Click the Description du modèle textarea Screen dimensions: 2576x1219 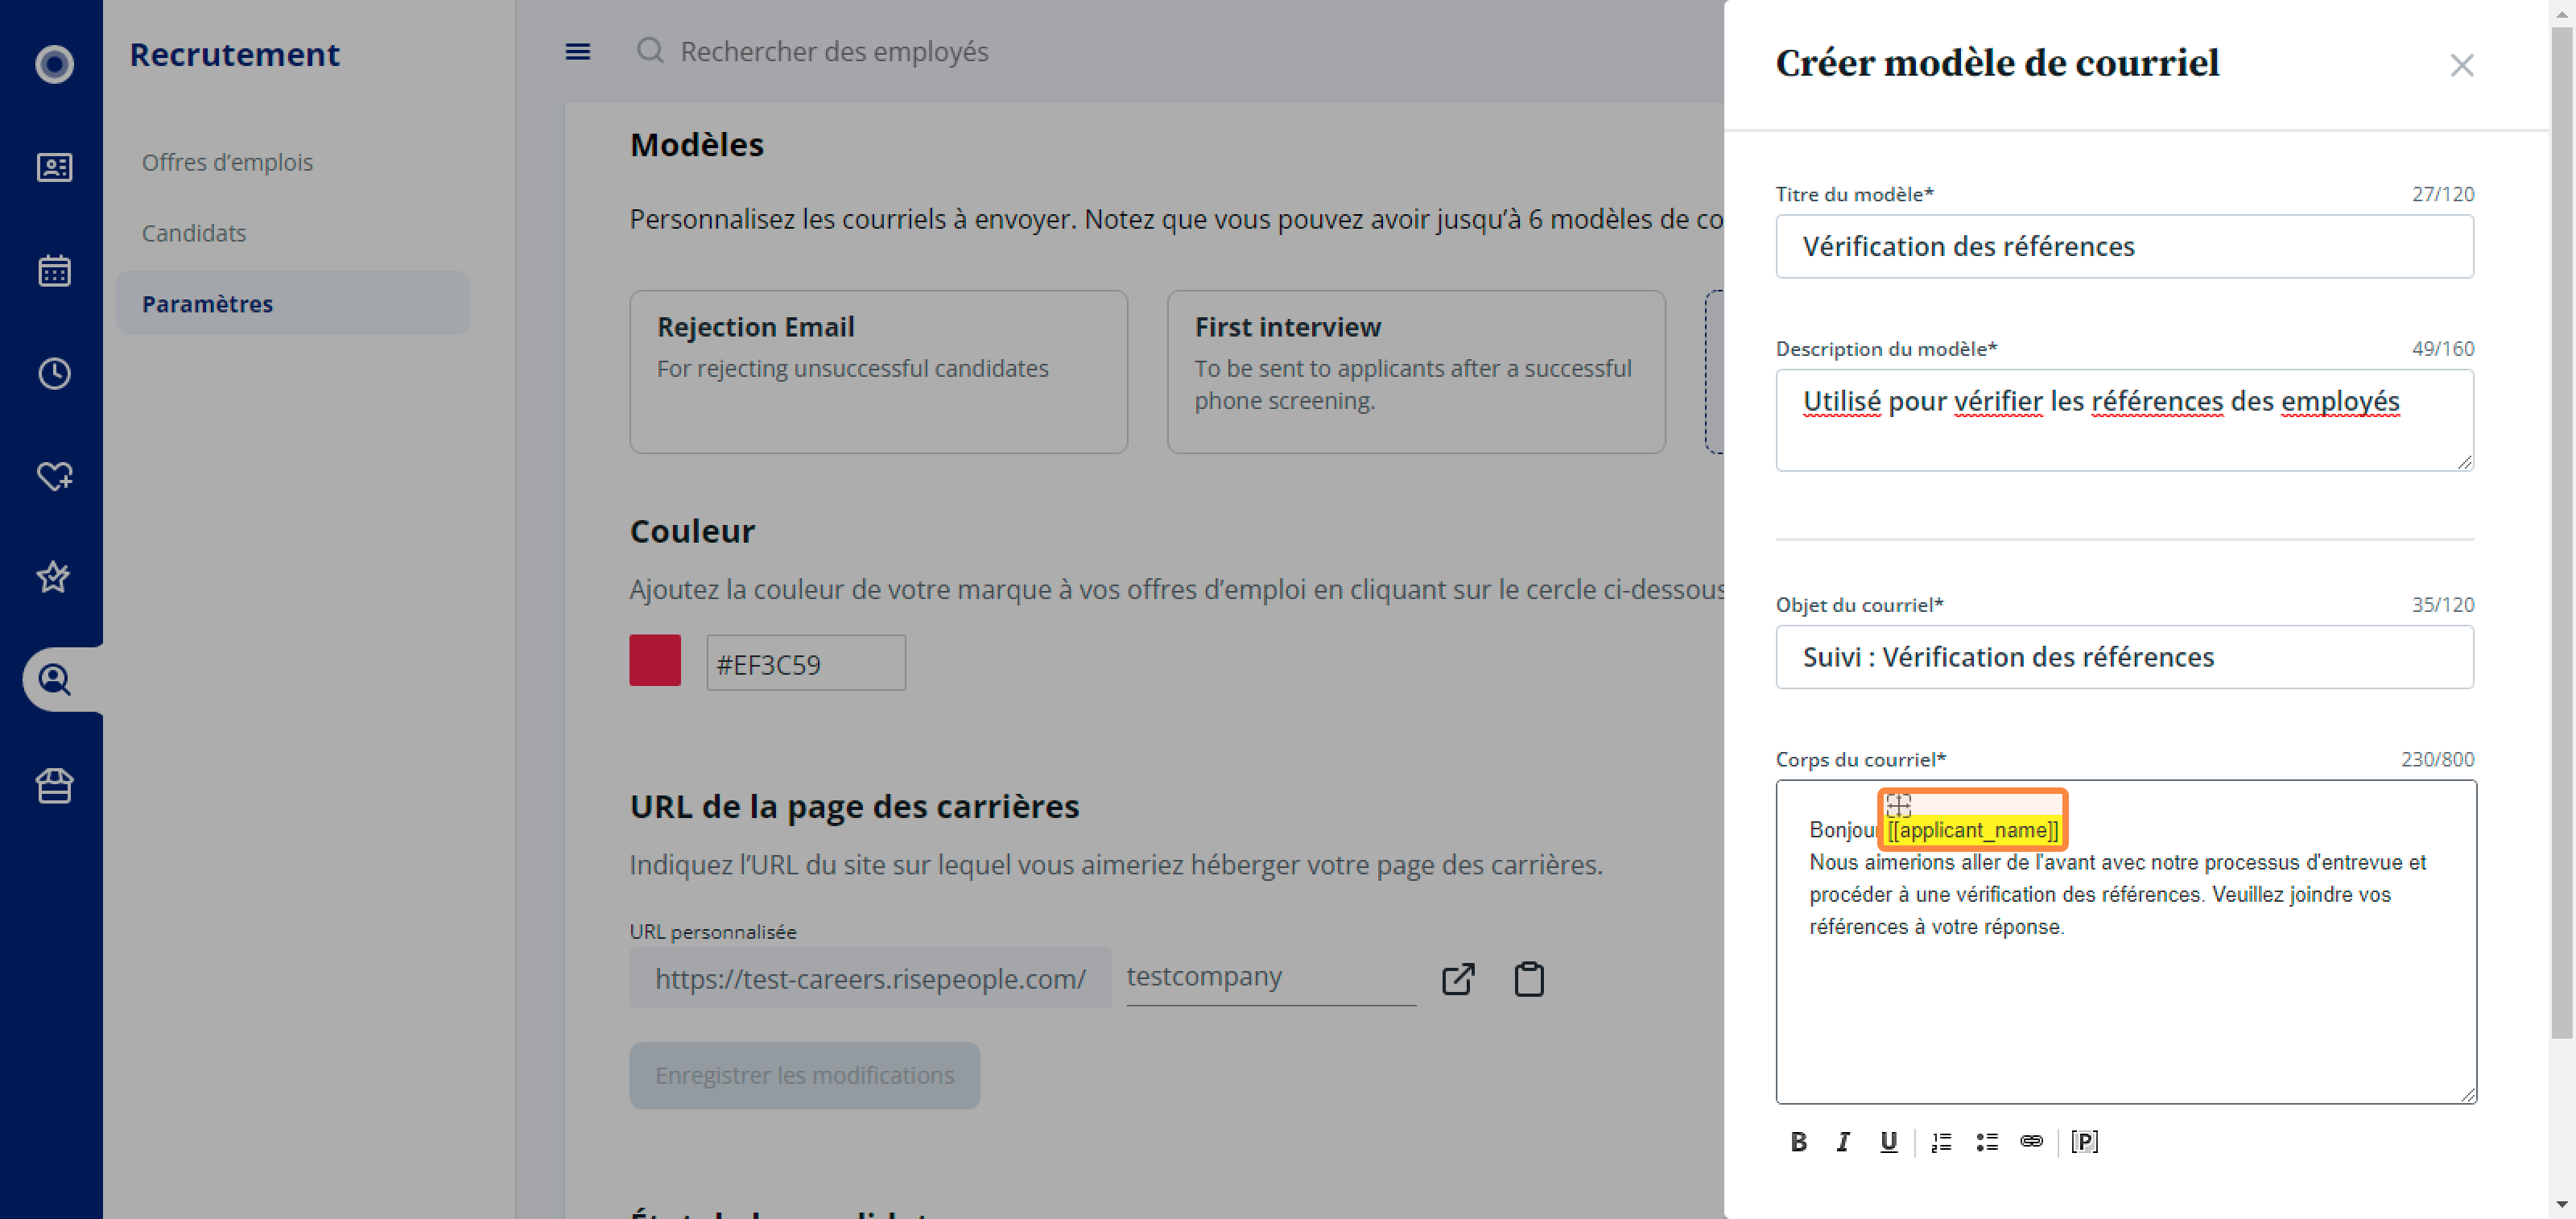pos(2124,420)
